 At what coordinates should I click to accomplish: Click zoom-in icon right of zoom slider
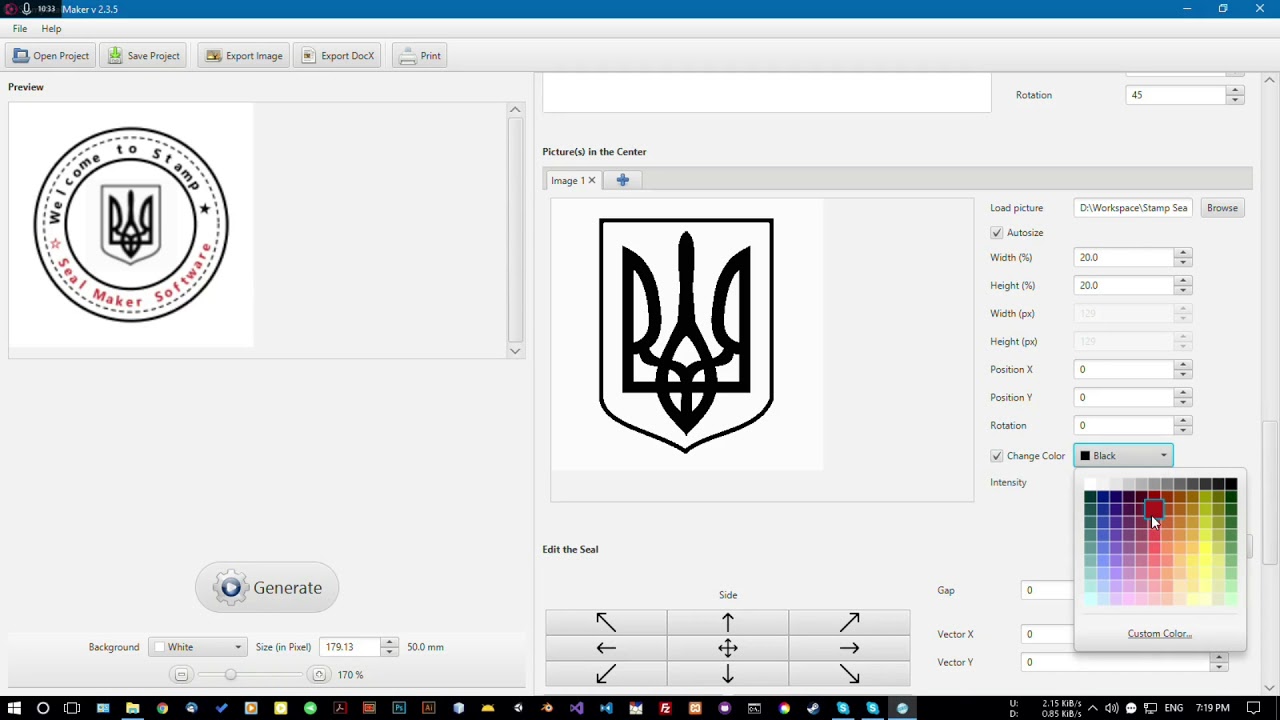pyautogui.click(x=318, y=675)
